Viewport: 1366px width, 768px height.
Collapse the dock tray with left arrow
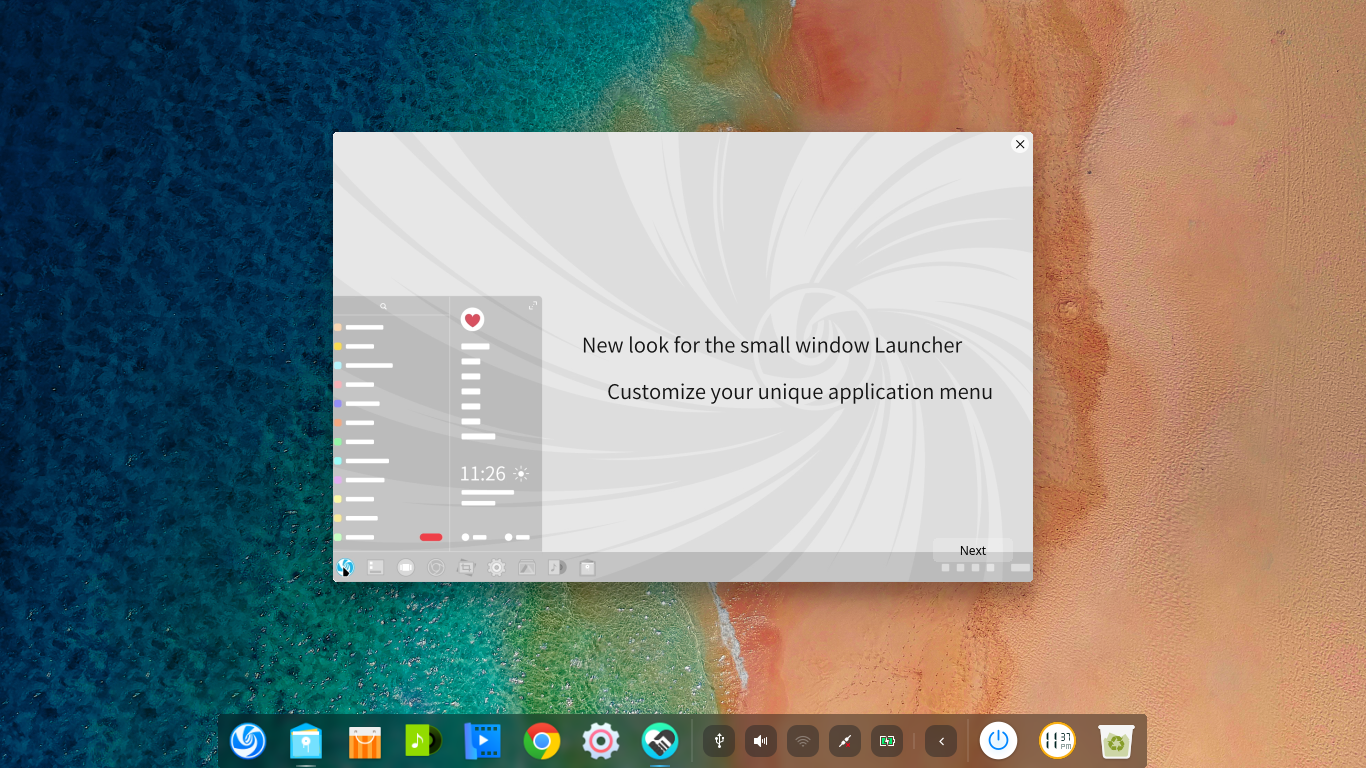[x=941, y=741]
